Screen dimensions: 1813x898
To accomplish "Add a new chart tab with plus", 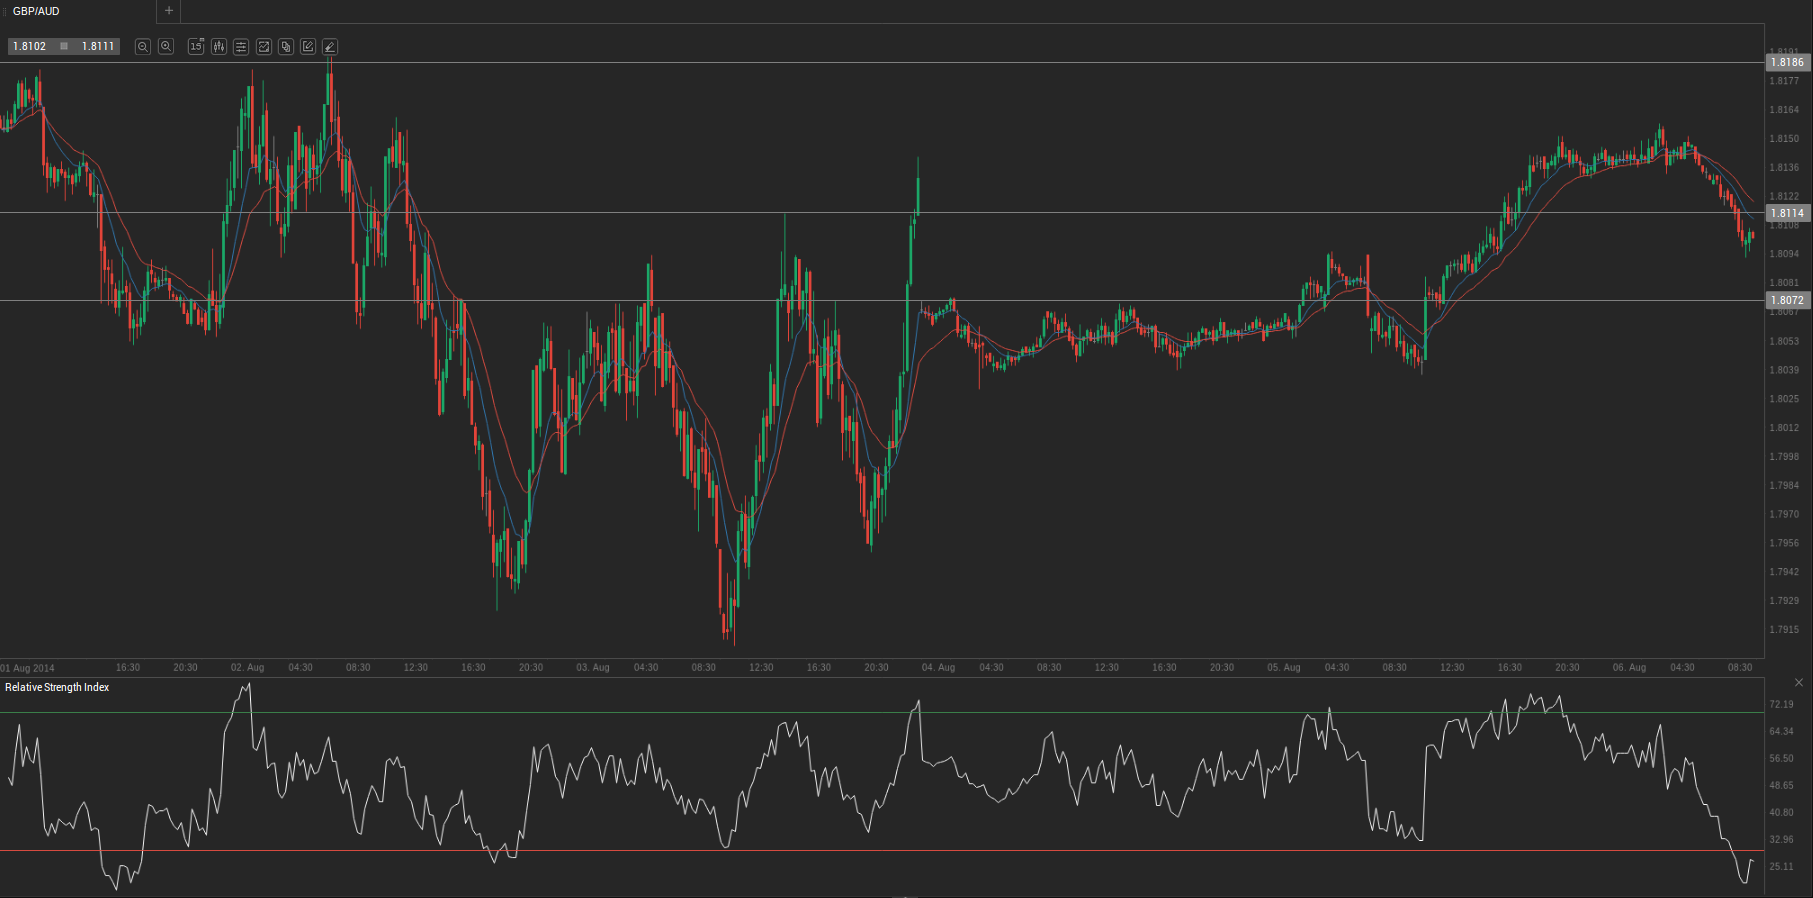I will [x=169, y=11].
